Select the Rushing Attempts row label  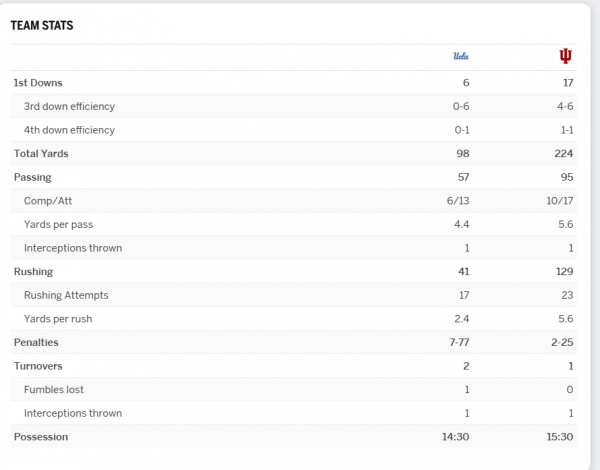(66, 295)
